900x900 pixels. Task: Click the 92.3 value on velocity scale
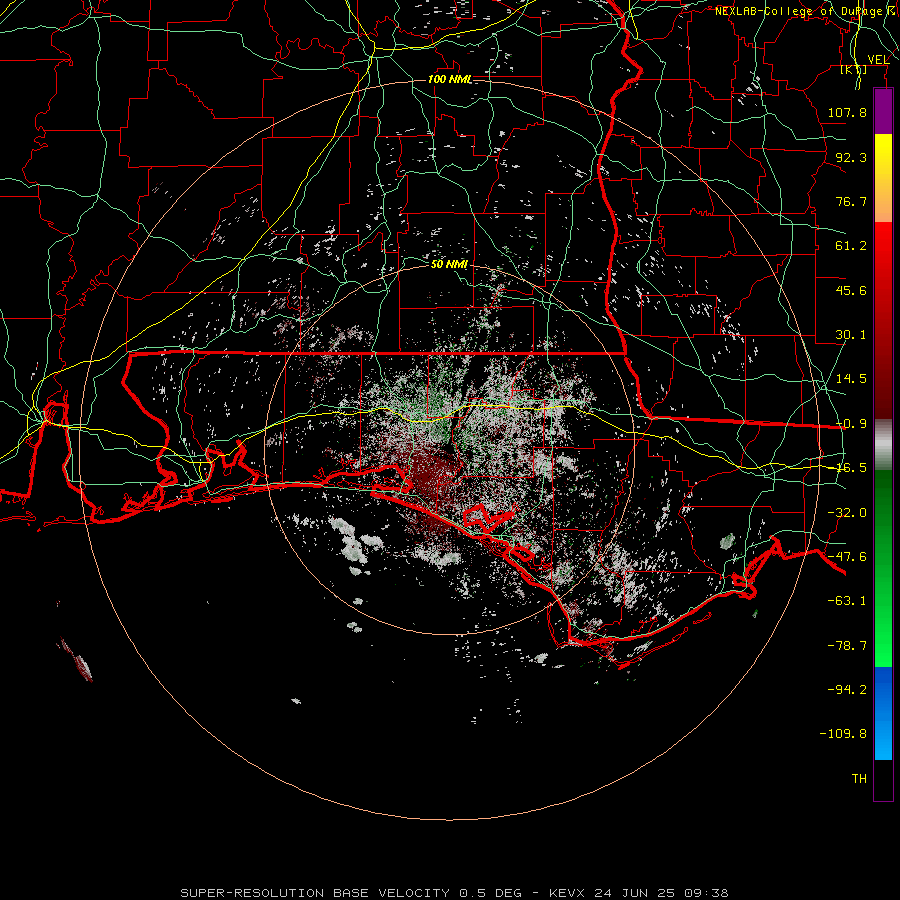(x=851, y=157)
